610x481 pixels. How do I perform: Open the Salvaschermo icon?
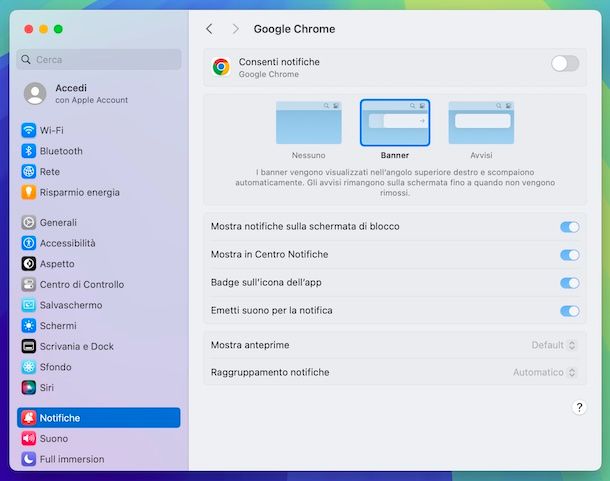point(29,305)
